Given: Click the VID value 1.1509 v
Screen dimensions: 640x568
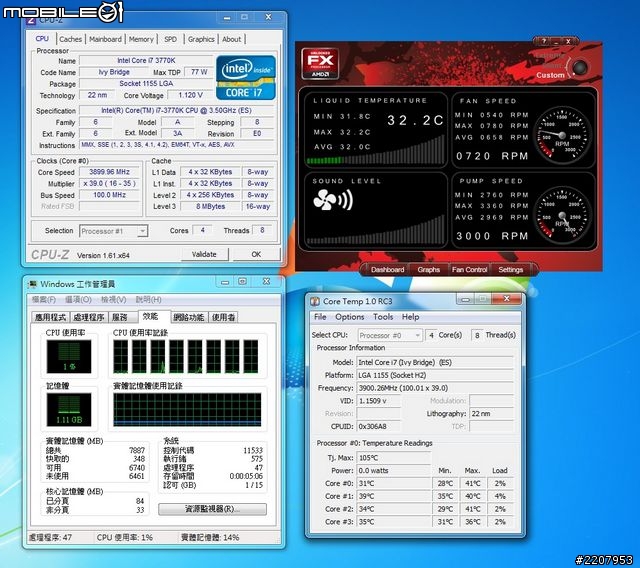Looking at the screenshot, I should pos(378,401).
